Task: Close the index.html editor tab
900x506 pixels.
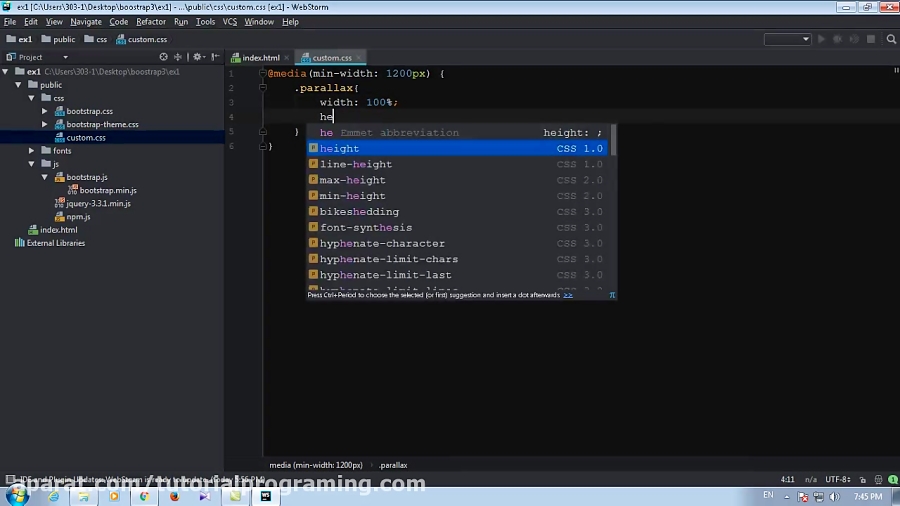Action: click(x=286, y=57)
